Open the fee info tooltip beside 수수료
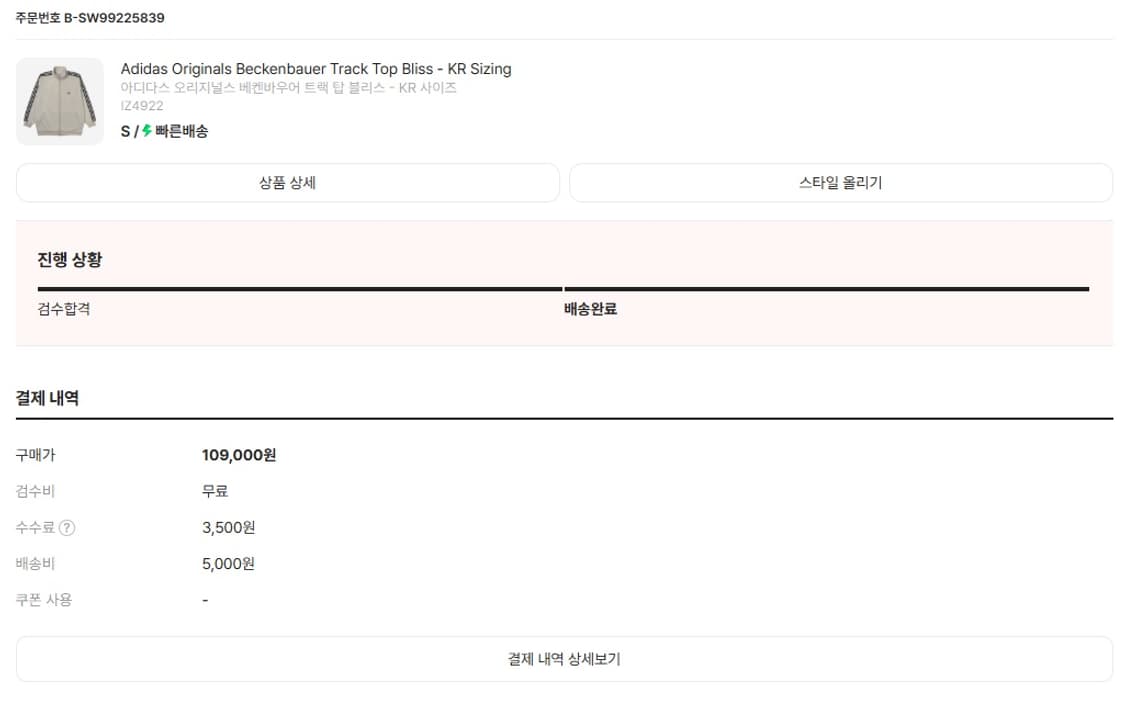The height and width of the screenshot is (710, 1125). (x=68, y=527)
